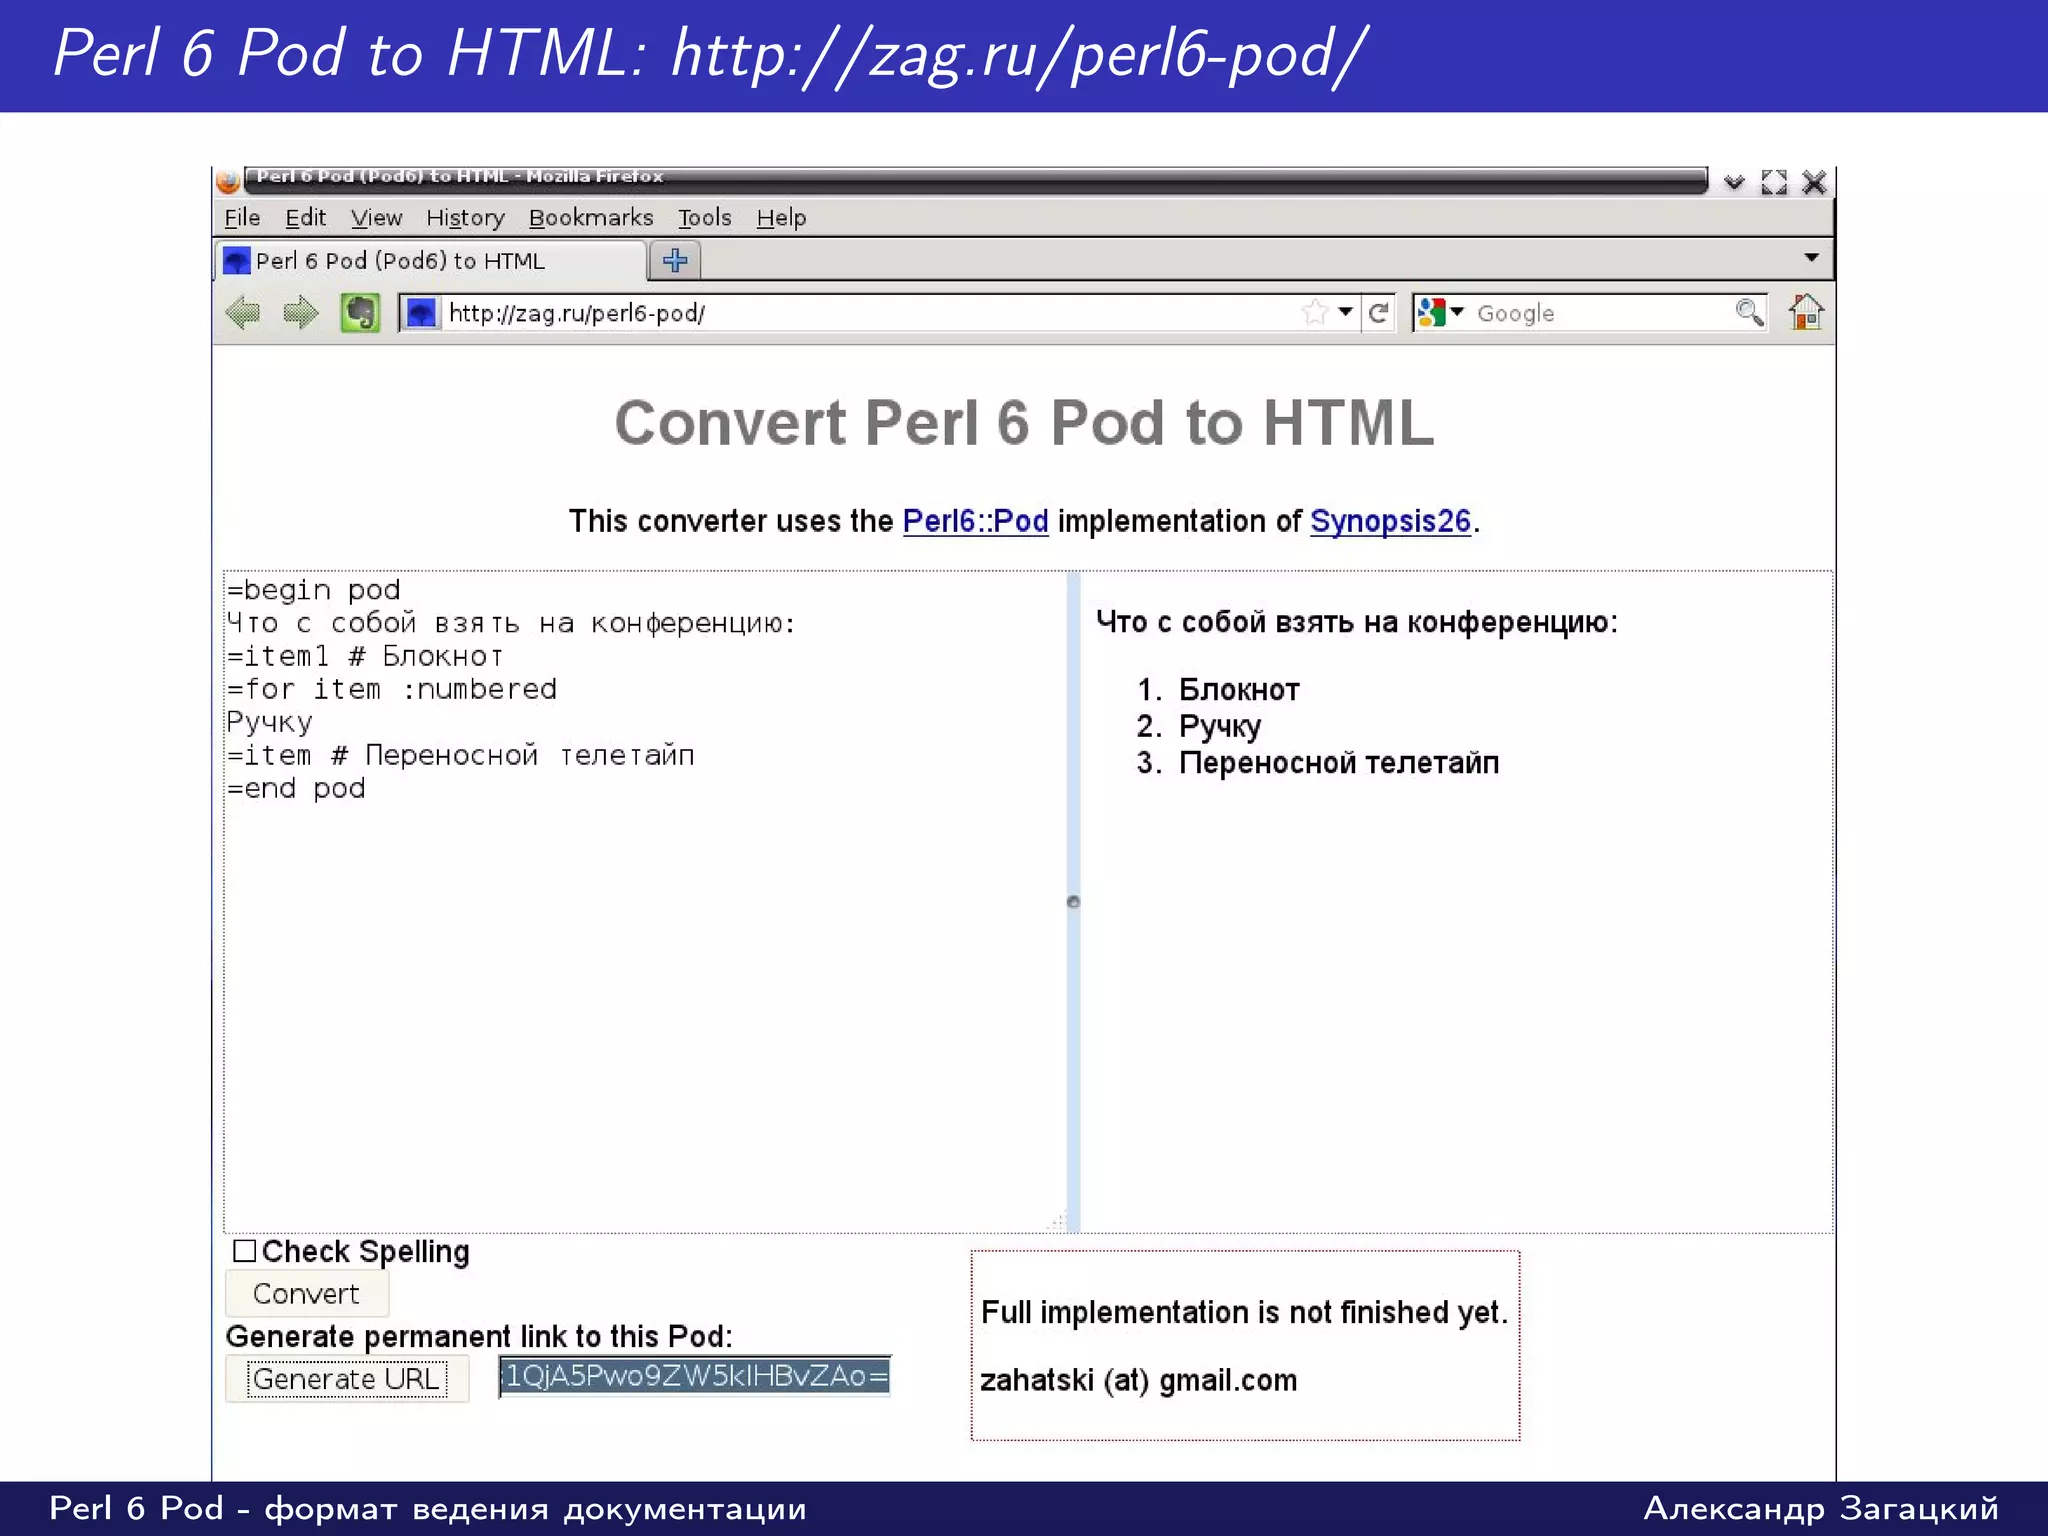Open the list all tabs dropdown
This screenshot has height=1536, width=2048.
tap(1811, 258)
